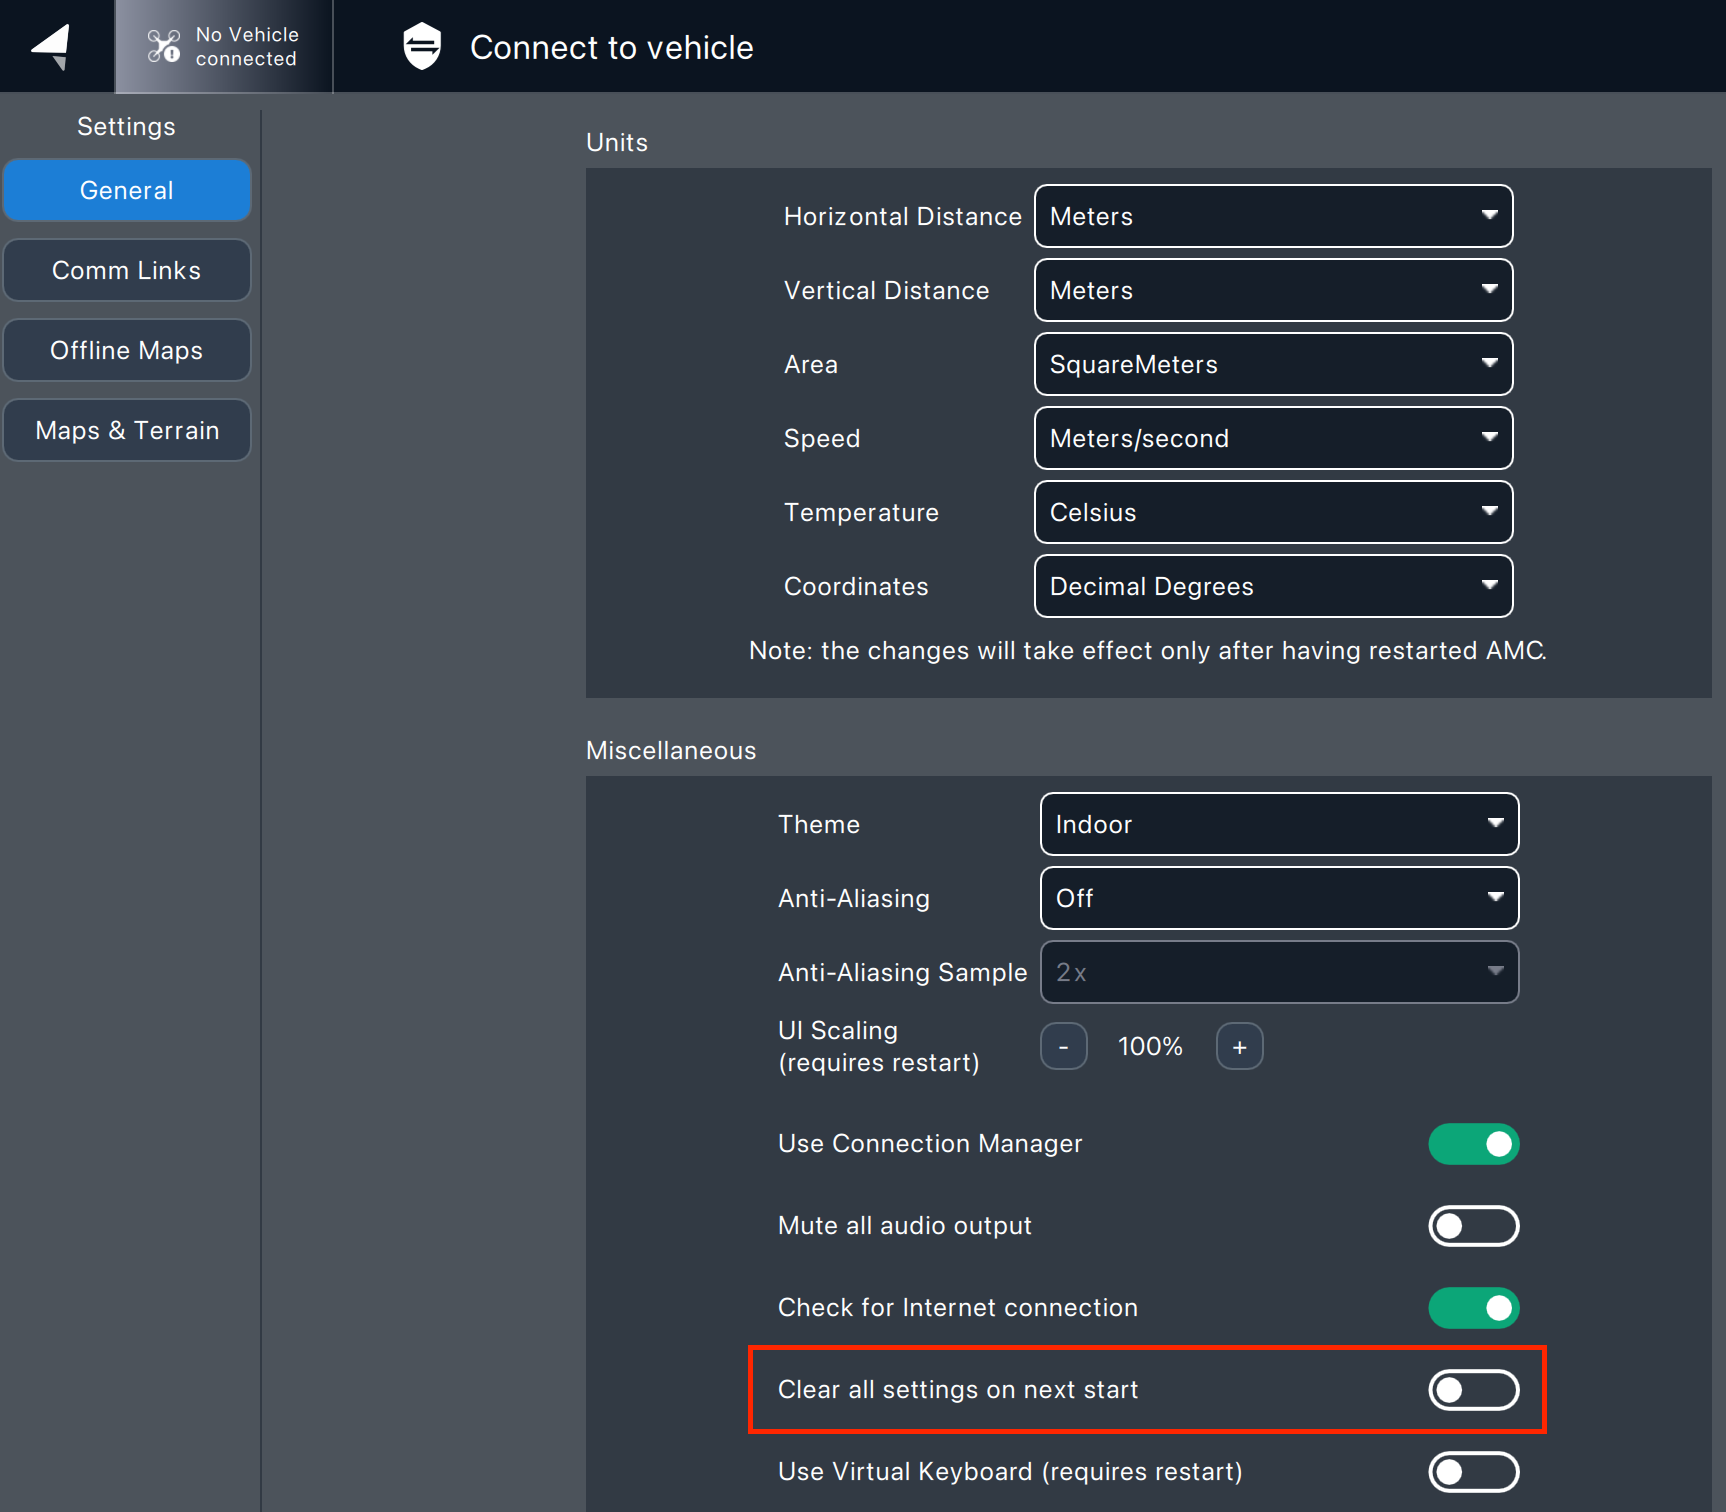Enable Clear all settings on next start

coord(1473,1390)
